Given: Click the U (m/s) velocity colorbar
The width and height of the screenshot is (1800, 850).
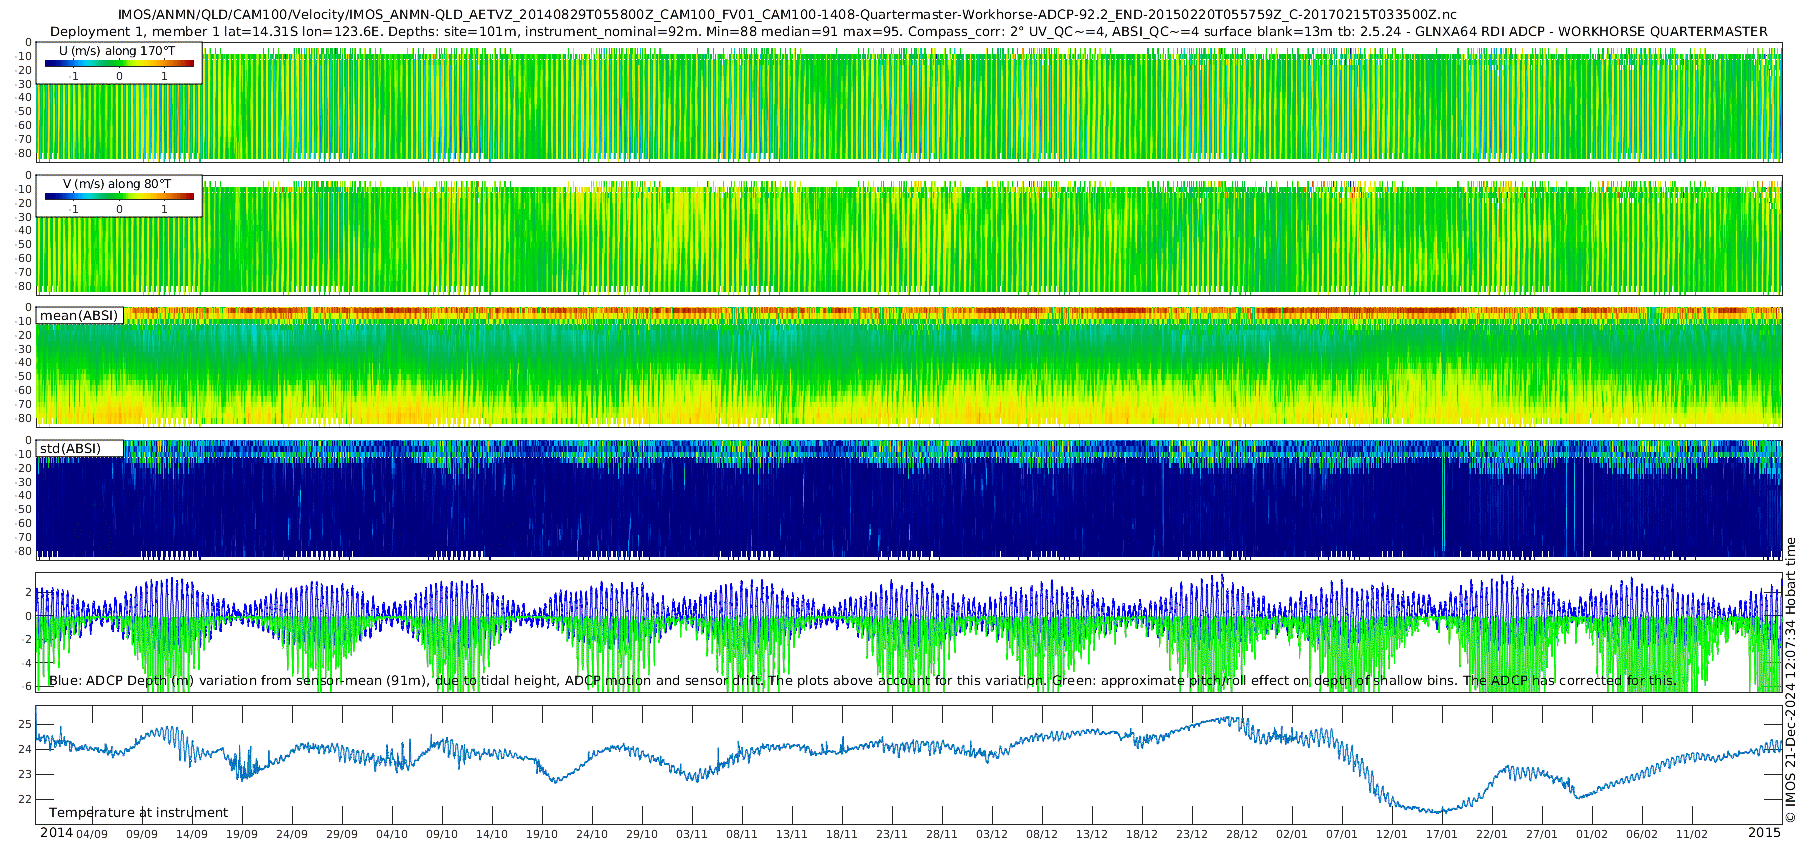Looking at the screenshot, I should [119, 64].
